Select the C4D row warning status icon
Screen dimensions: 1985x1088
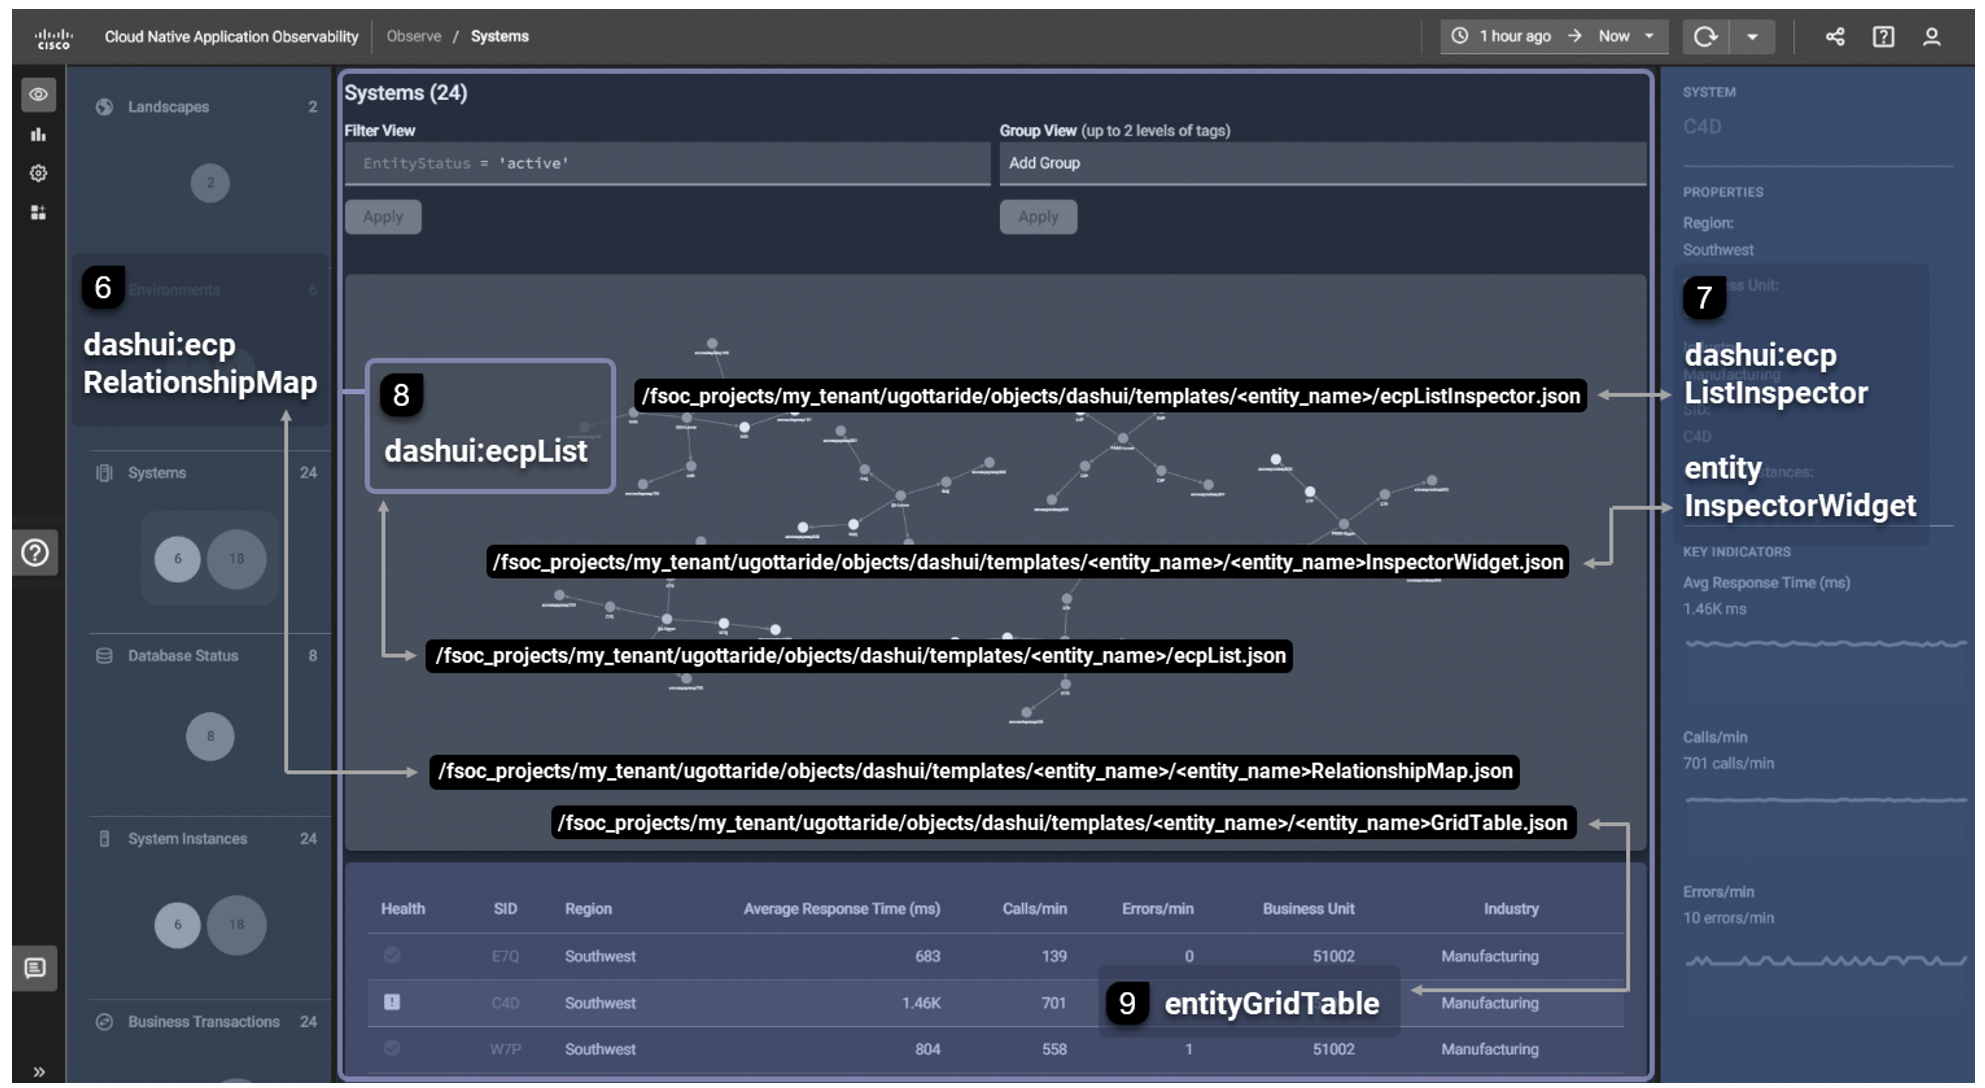[x=392, y=1002]
